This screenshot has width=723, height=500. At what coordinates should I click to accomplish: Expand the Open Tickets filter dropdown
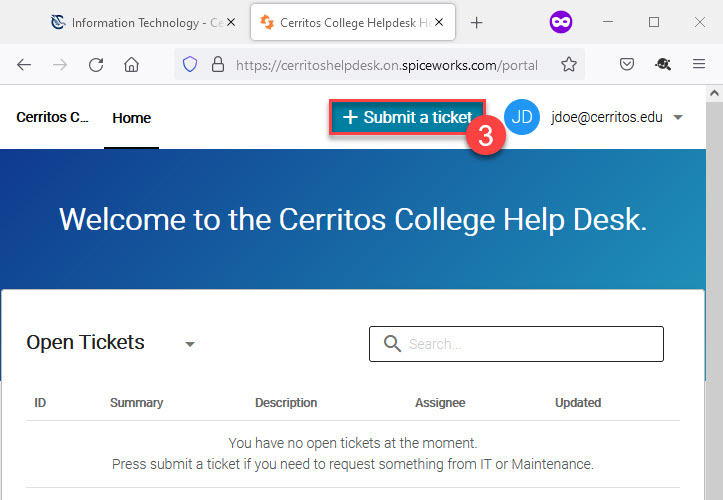coord(190,344)
